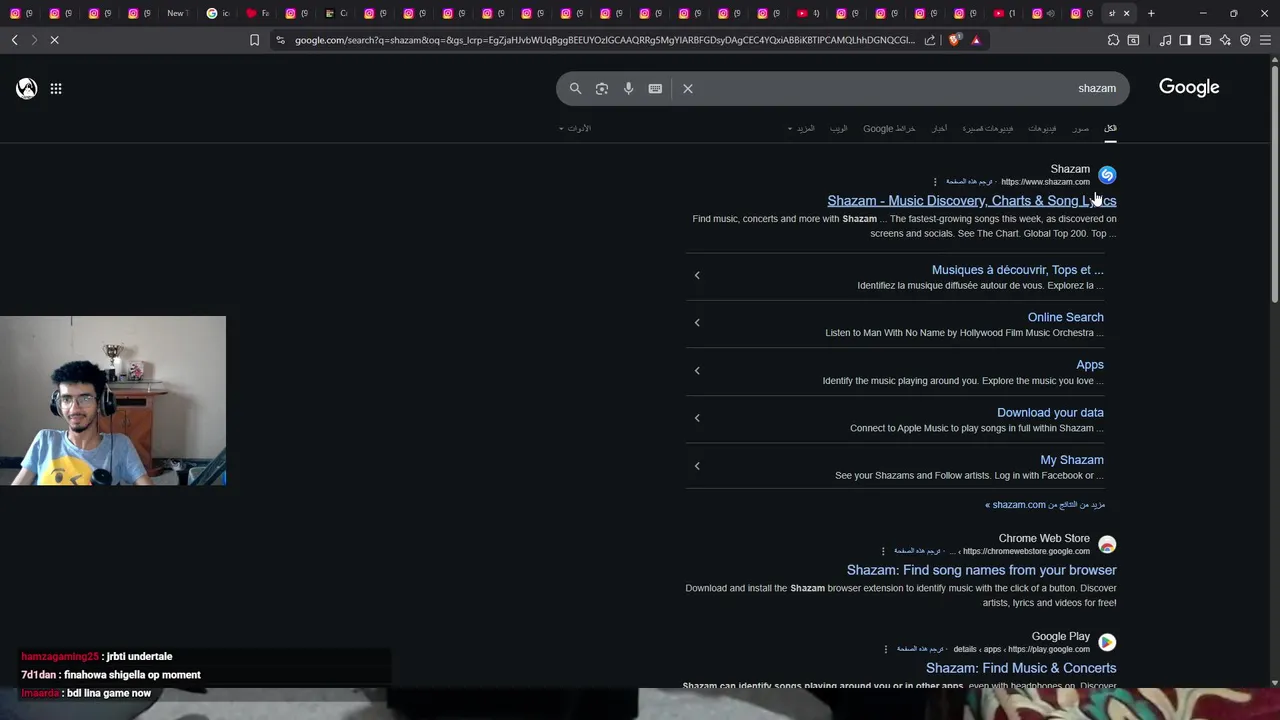Expand the Apps sitelink chevron
This screenshot has width=1280, height=720.
tap(697, 371)
